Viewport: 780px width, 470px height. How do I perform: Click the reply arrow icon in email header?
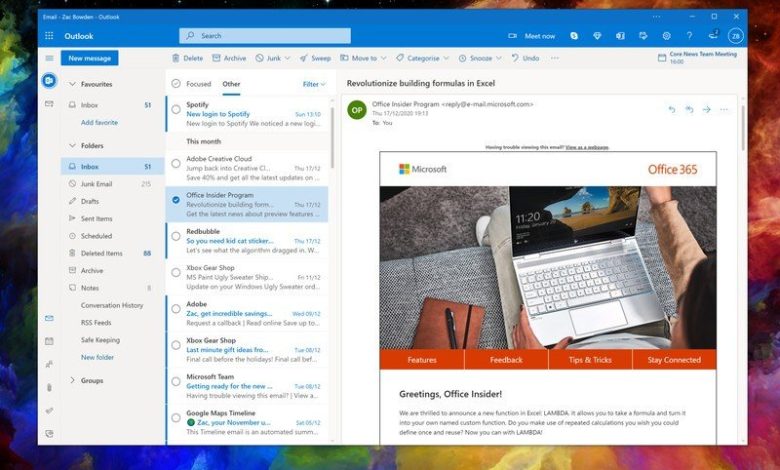672,109
